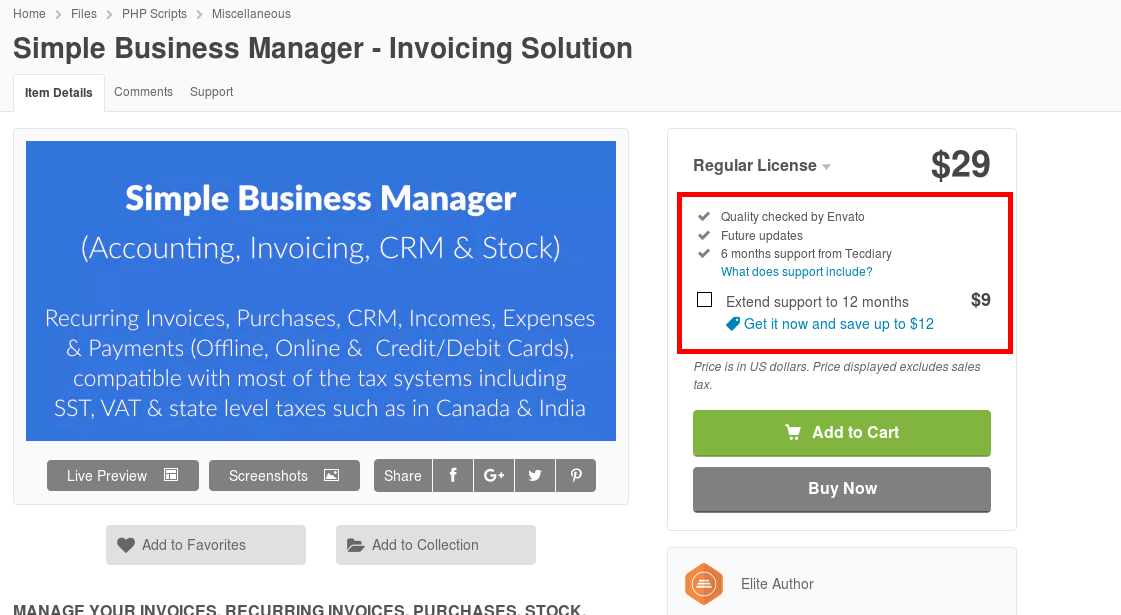
Task: Click the Simple Business Manager preview image
Action: [x=320, y=291]
